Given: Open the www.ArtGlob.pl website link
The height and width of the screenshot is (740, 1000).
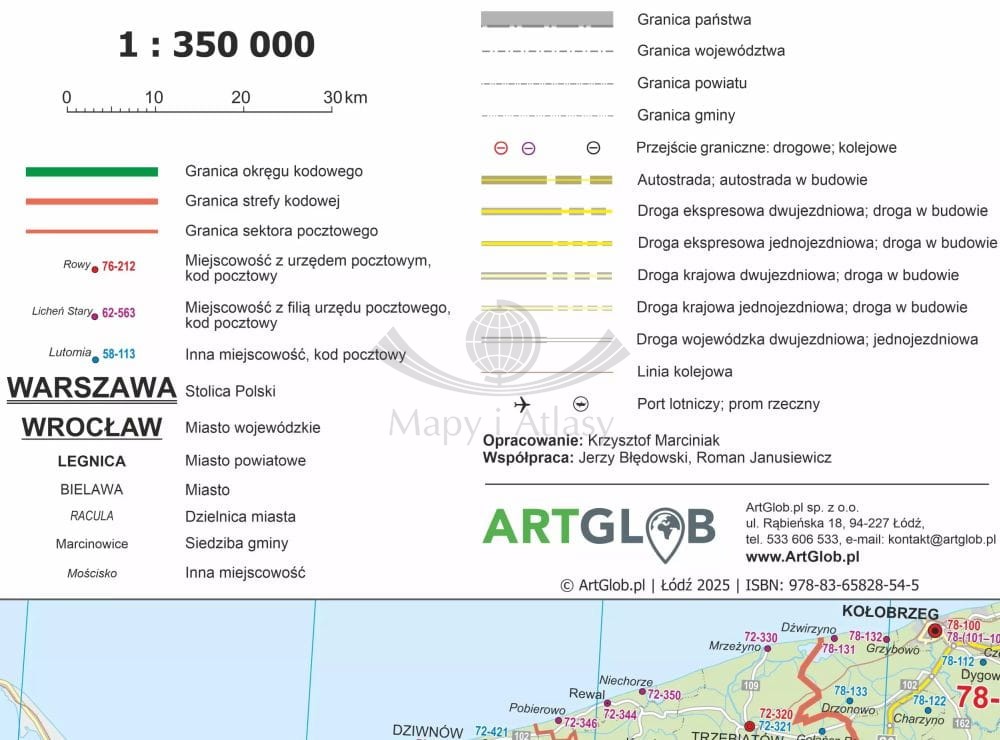Looking at the screenshot, I should tap(802, 556).
